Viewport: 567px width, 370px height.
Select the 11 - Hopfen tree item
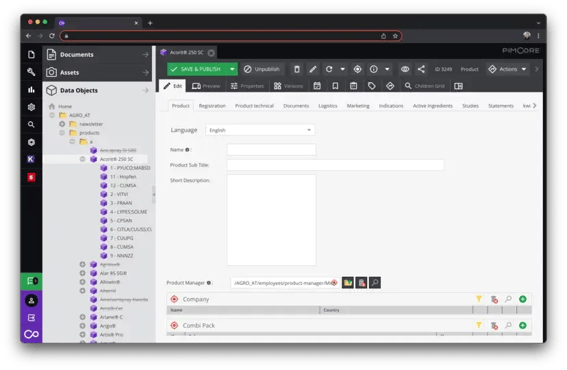click(x=123, y=177)
